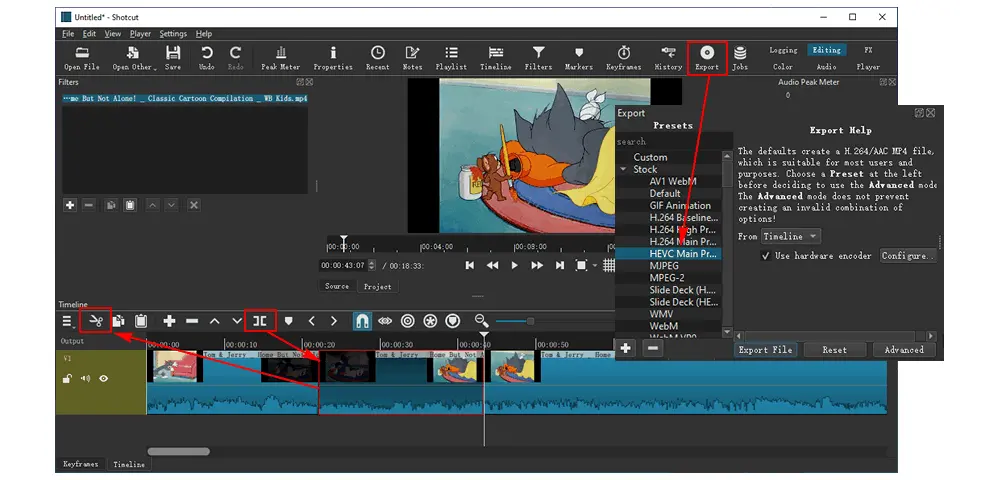Click the timeline Copy icon
The width and height of the screenshot is (1000, 480).
tap(119, 321)
